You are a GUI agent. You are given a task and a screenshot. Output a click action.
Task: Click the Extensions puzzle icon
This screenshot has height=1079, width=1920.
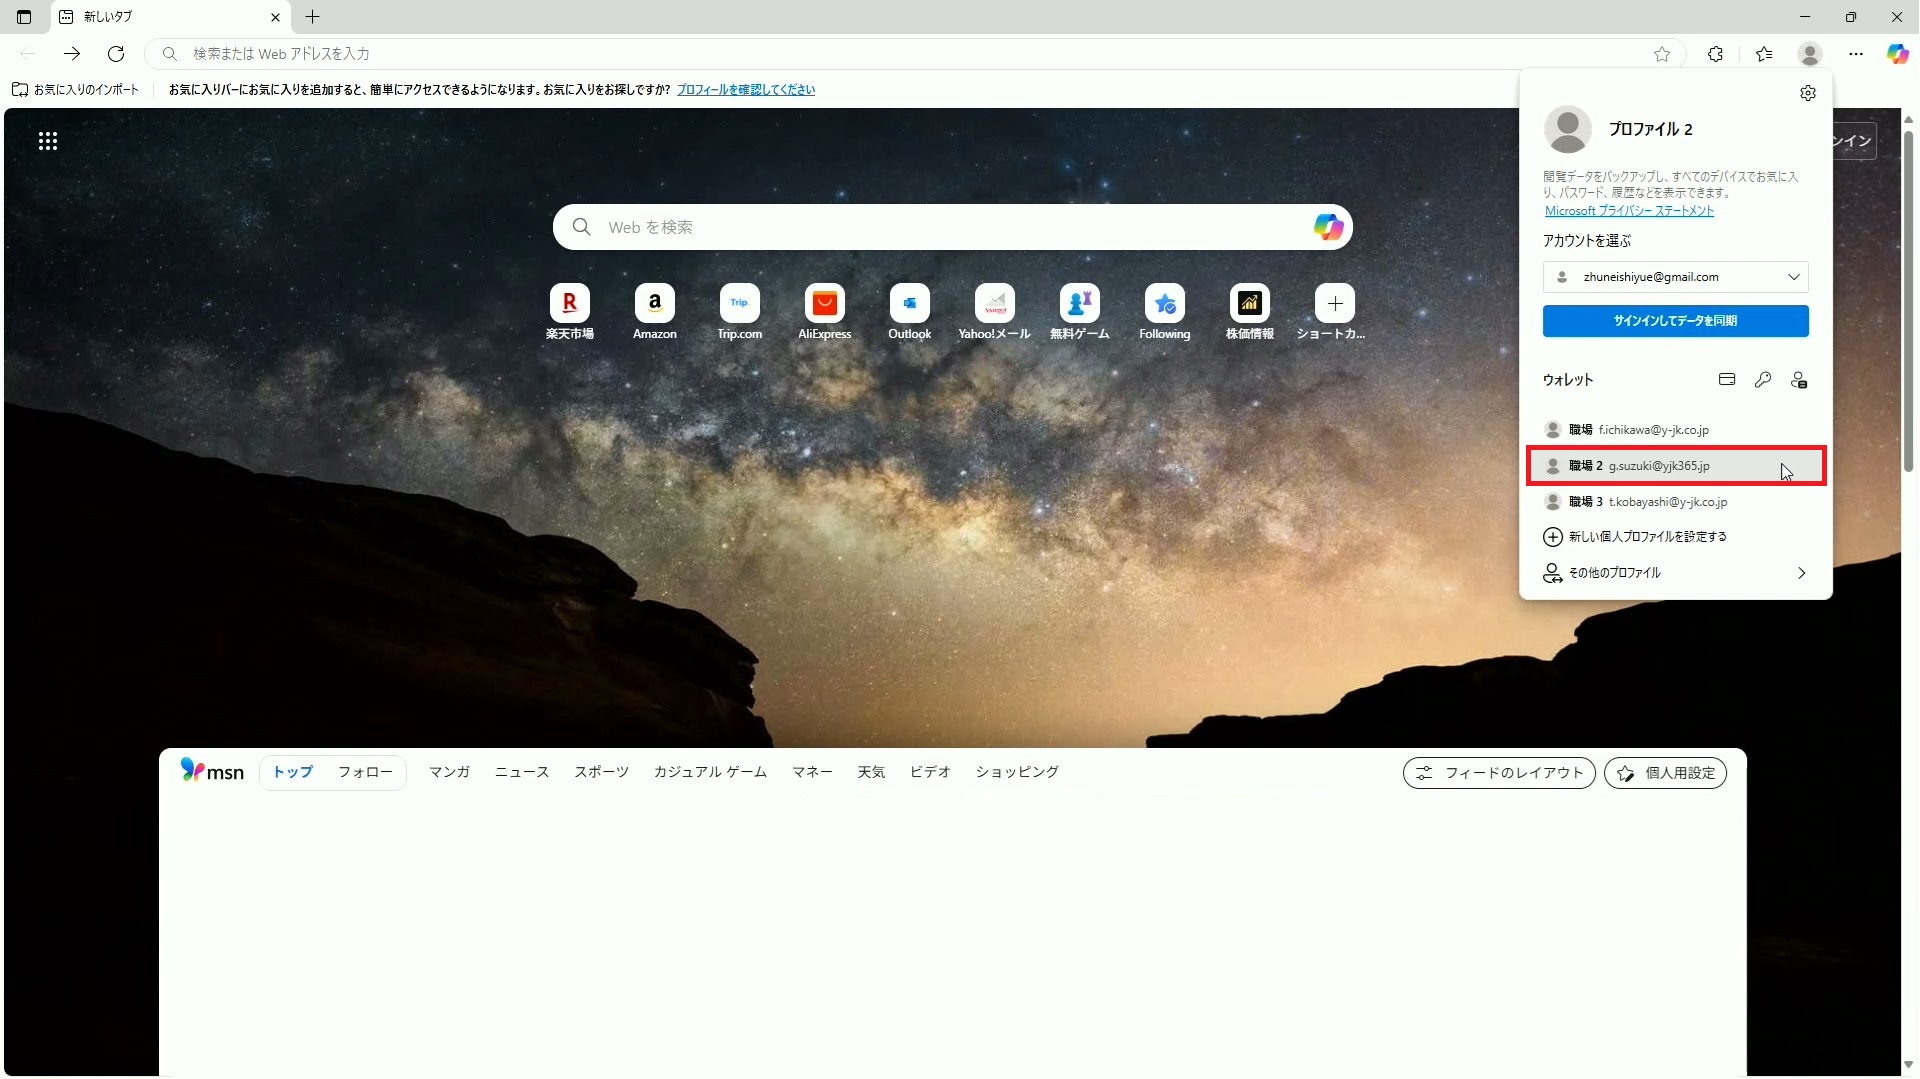1715,54
